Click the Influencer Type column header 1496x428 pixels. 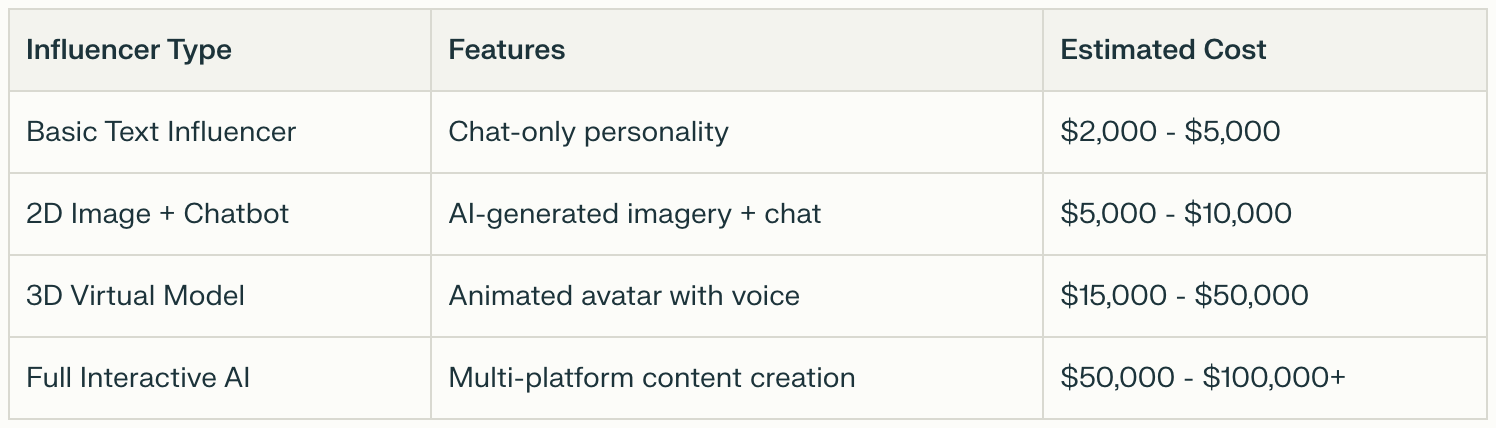click(129, 50)
